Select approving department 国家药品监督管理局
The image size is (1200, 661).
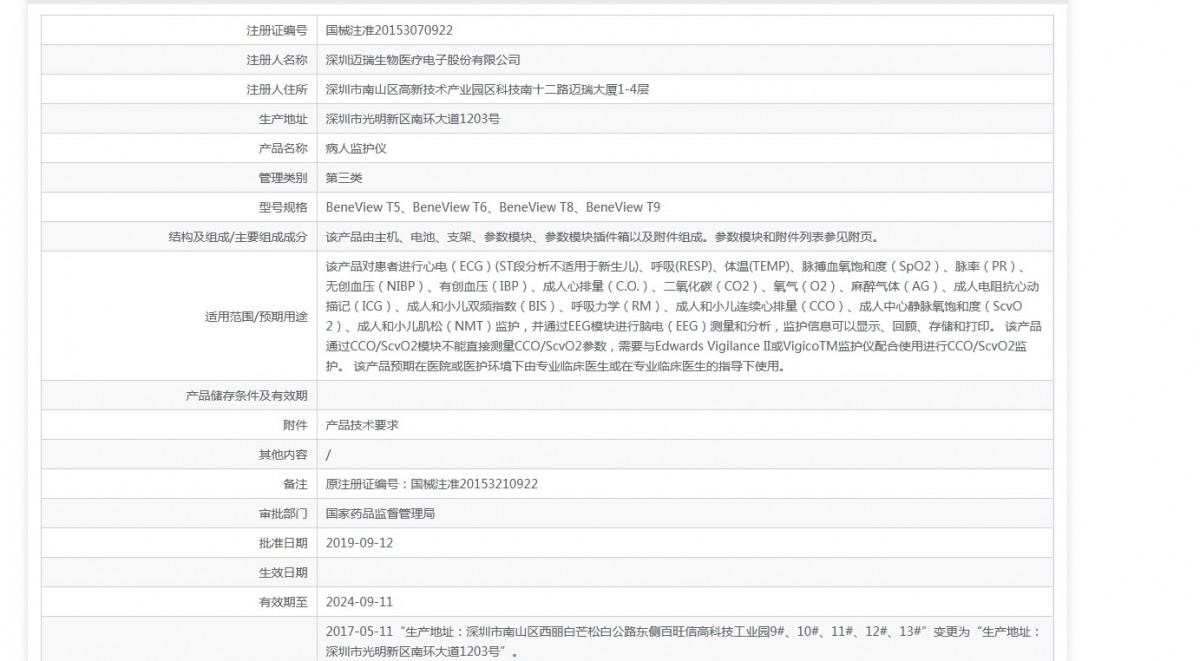pos(380,513)
